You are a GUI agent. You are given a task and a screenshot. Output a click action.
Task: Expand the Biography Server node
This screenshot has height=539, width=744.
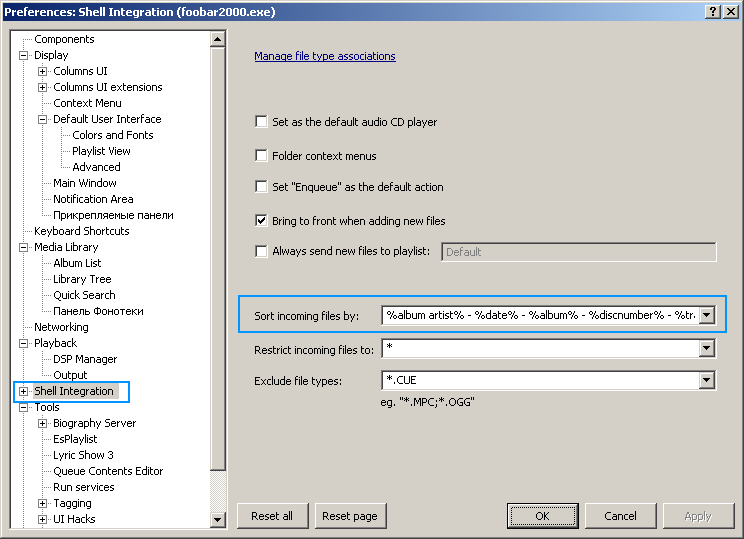click(x=42, y=424)
